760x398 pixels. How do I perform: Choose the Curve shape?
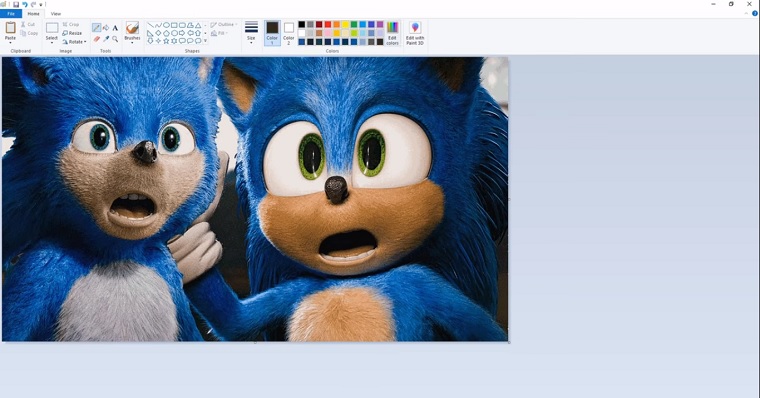tap(158, 25)
